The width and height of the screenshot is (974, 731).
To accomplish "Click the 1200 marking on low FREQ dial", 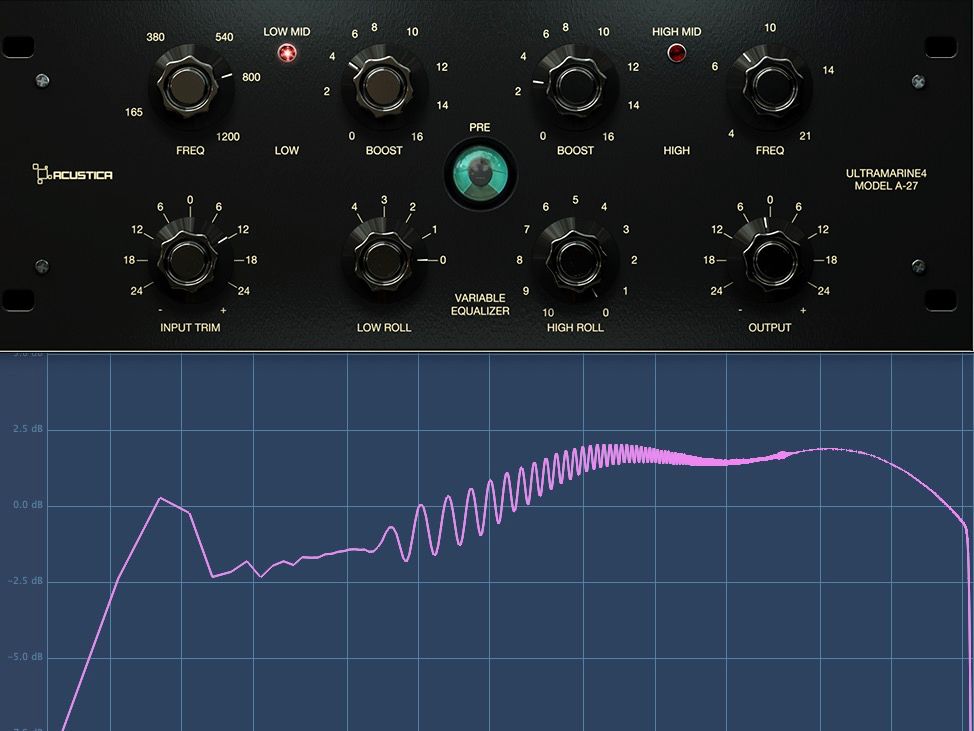I will click(228, 137).
